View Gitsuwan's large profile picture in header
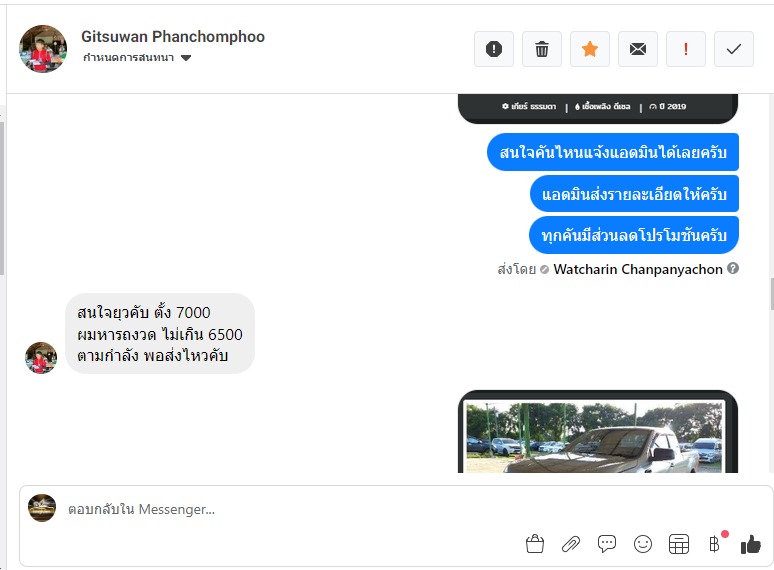This screenshot has width=774, height=570. click(43, 49)
